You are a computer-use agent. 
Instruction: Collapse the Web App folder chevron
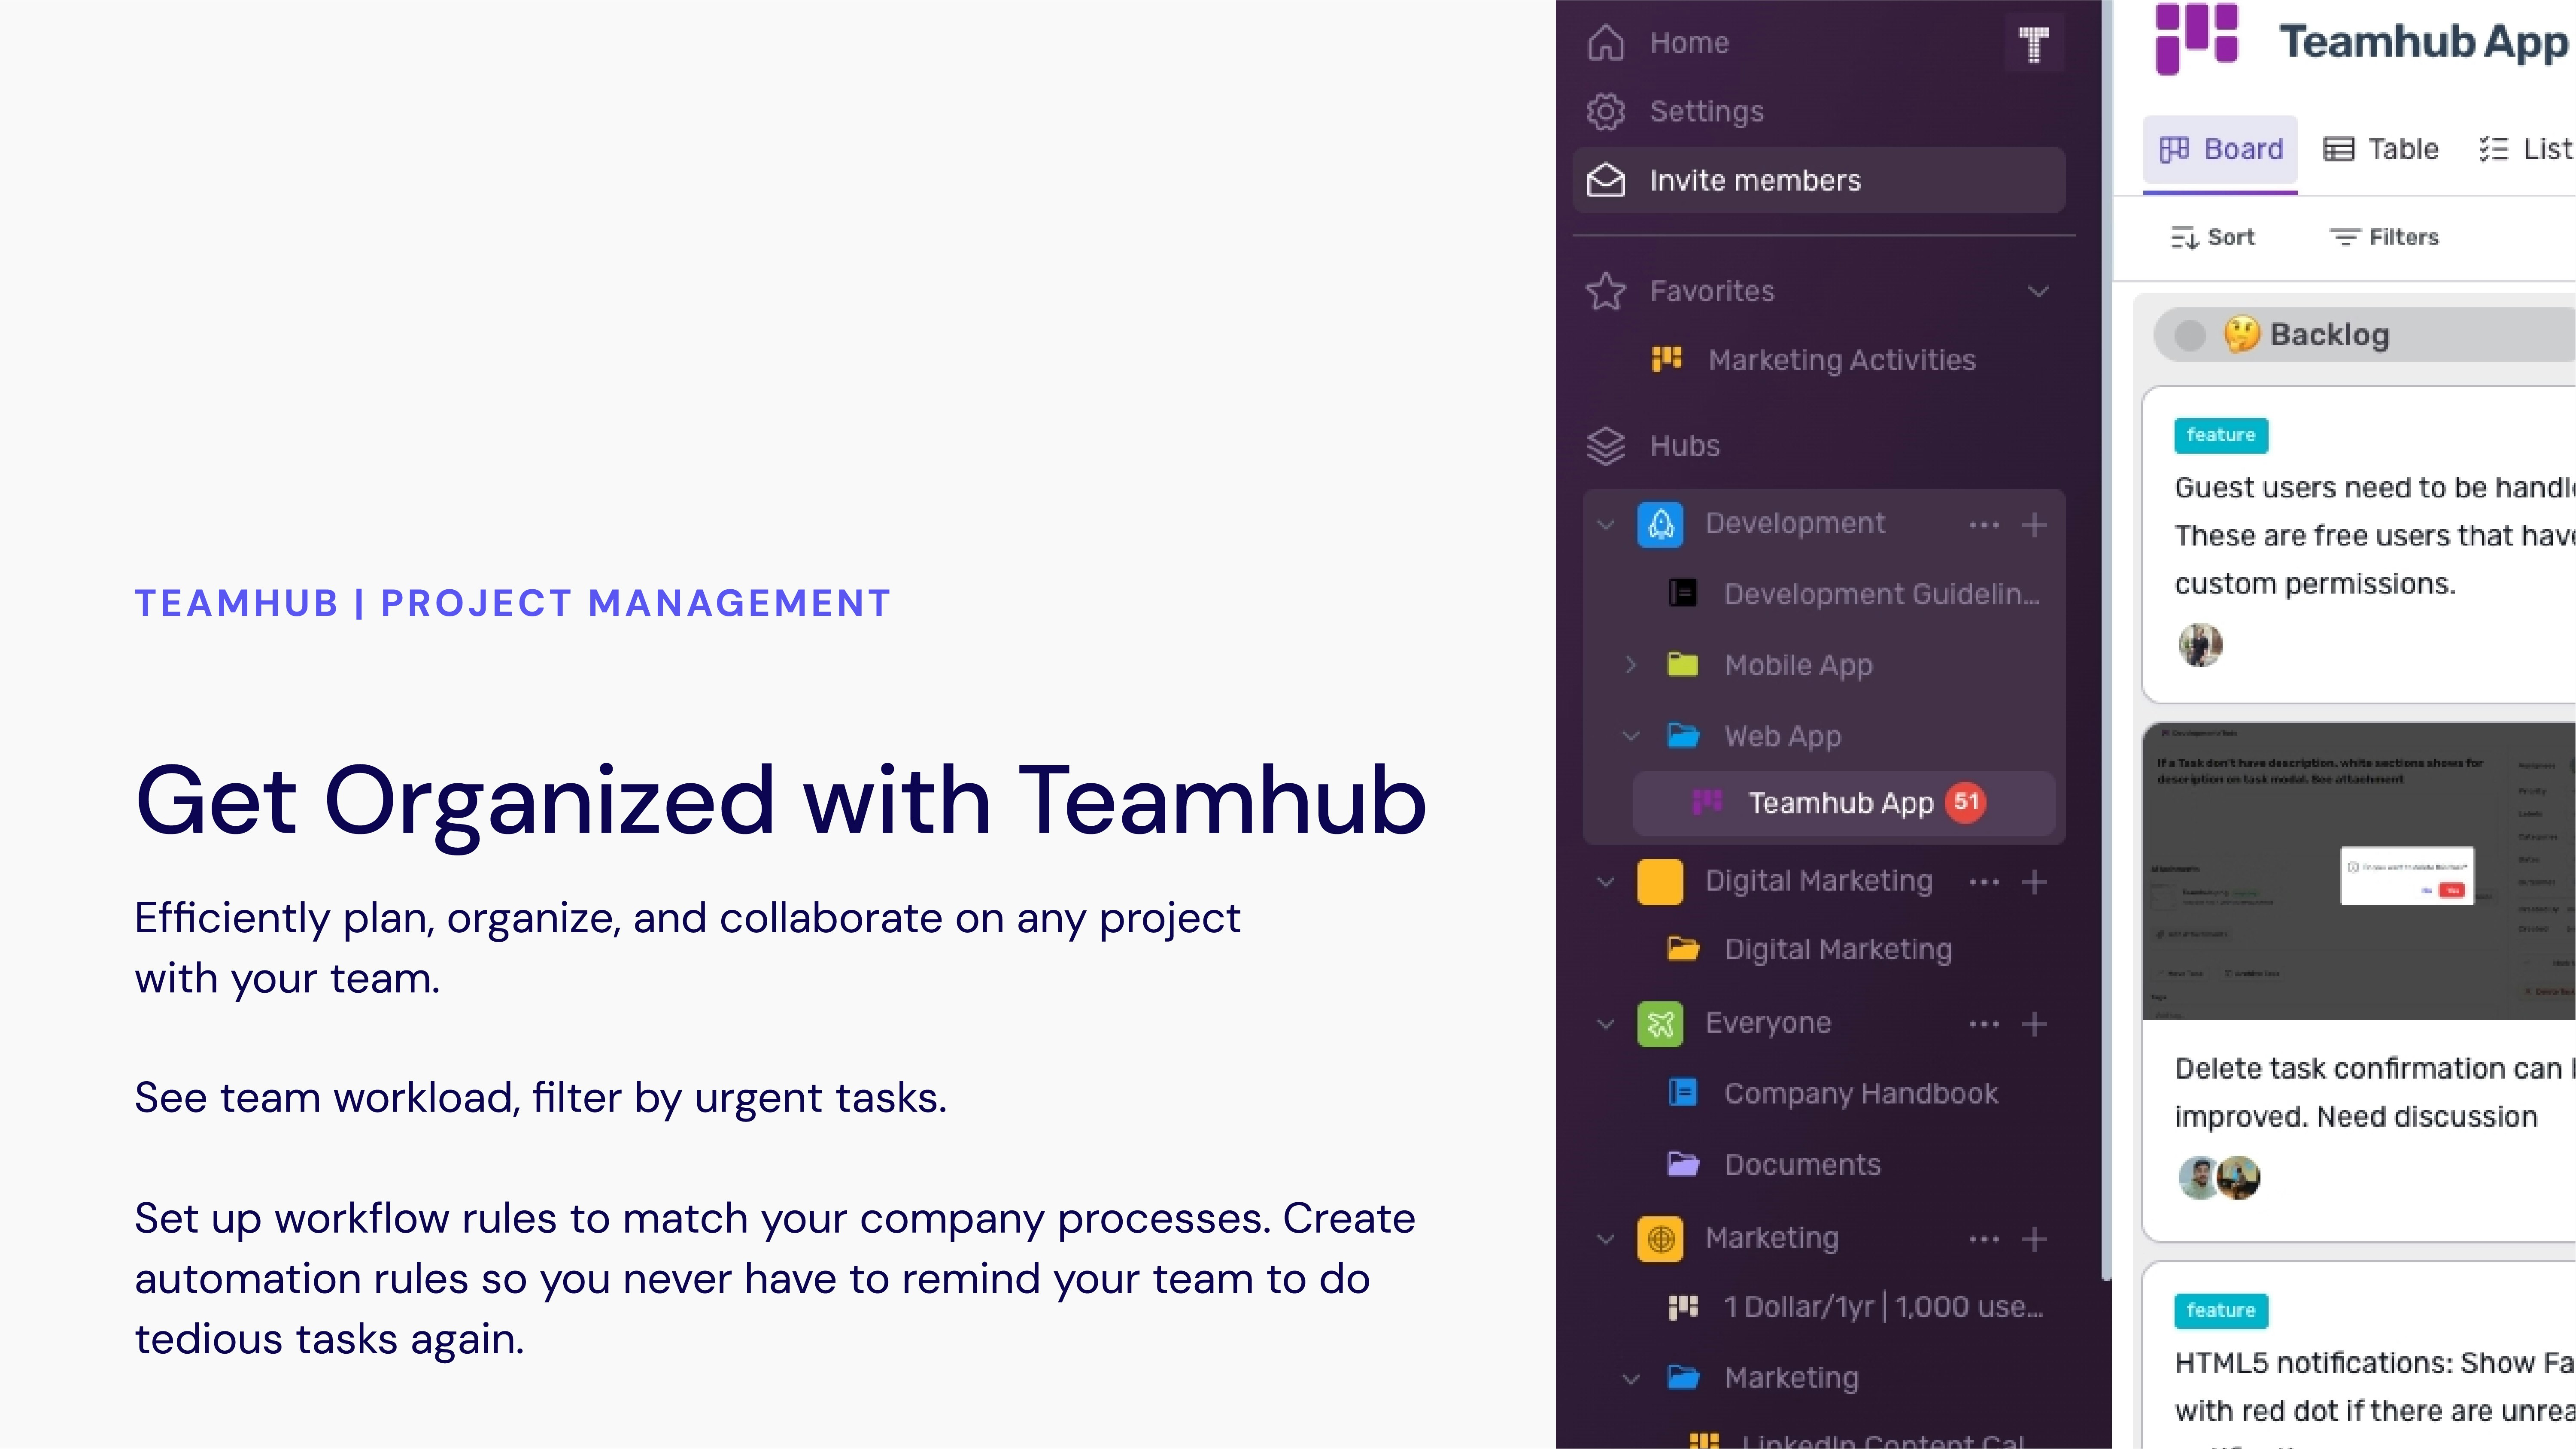1631,736
